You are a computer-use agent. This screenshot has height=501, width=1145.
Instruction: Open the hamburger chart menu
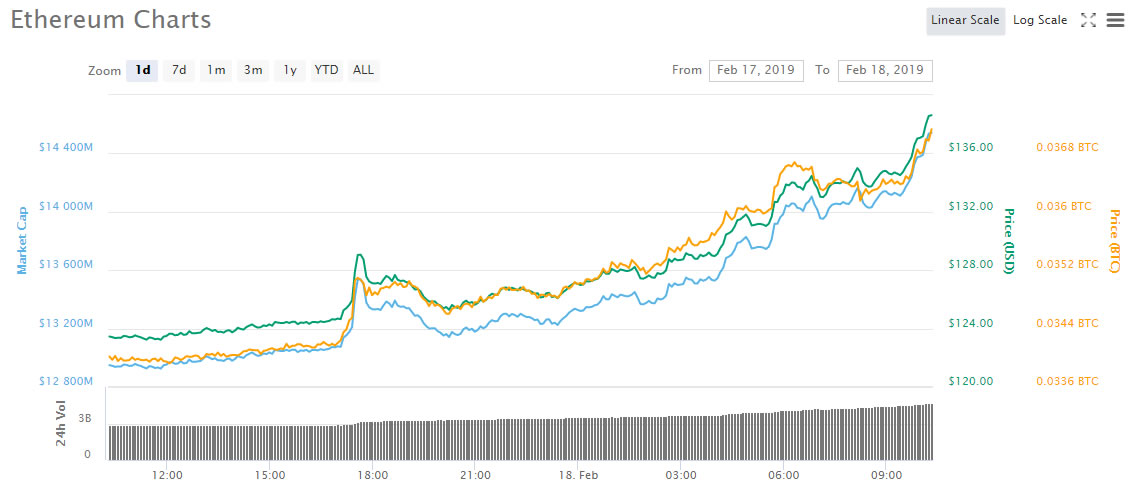(1117, 20)
